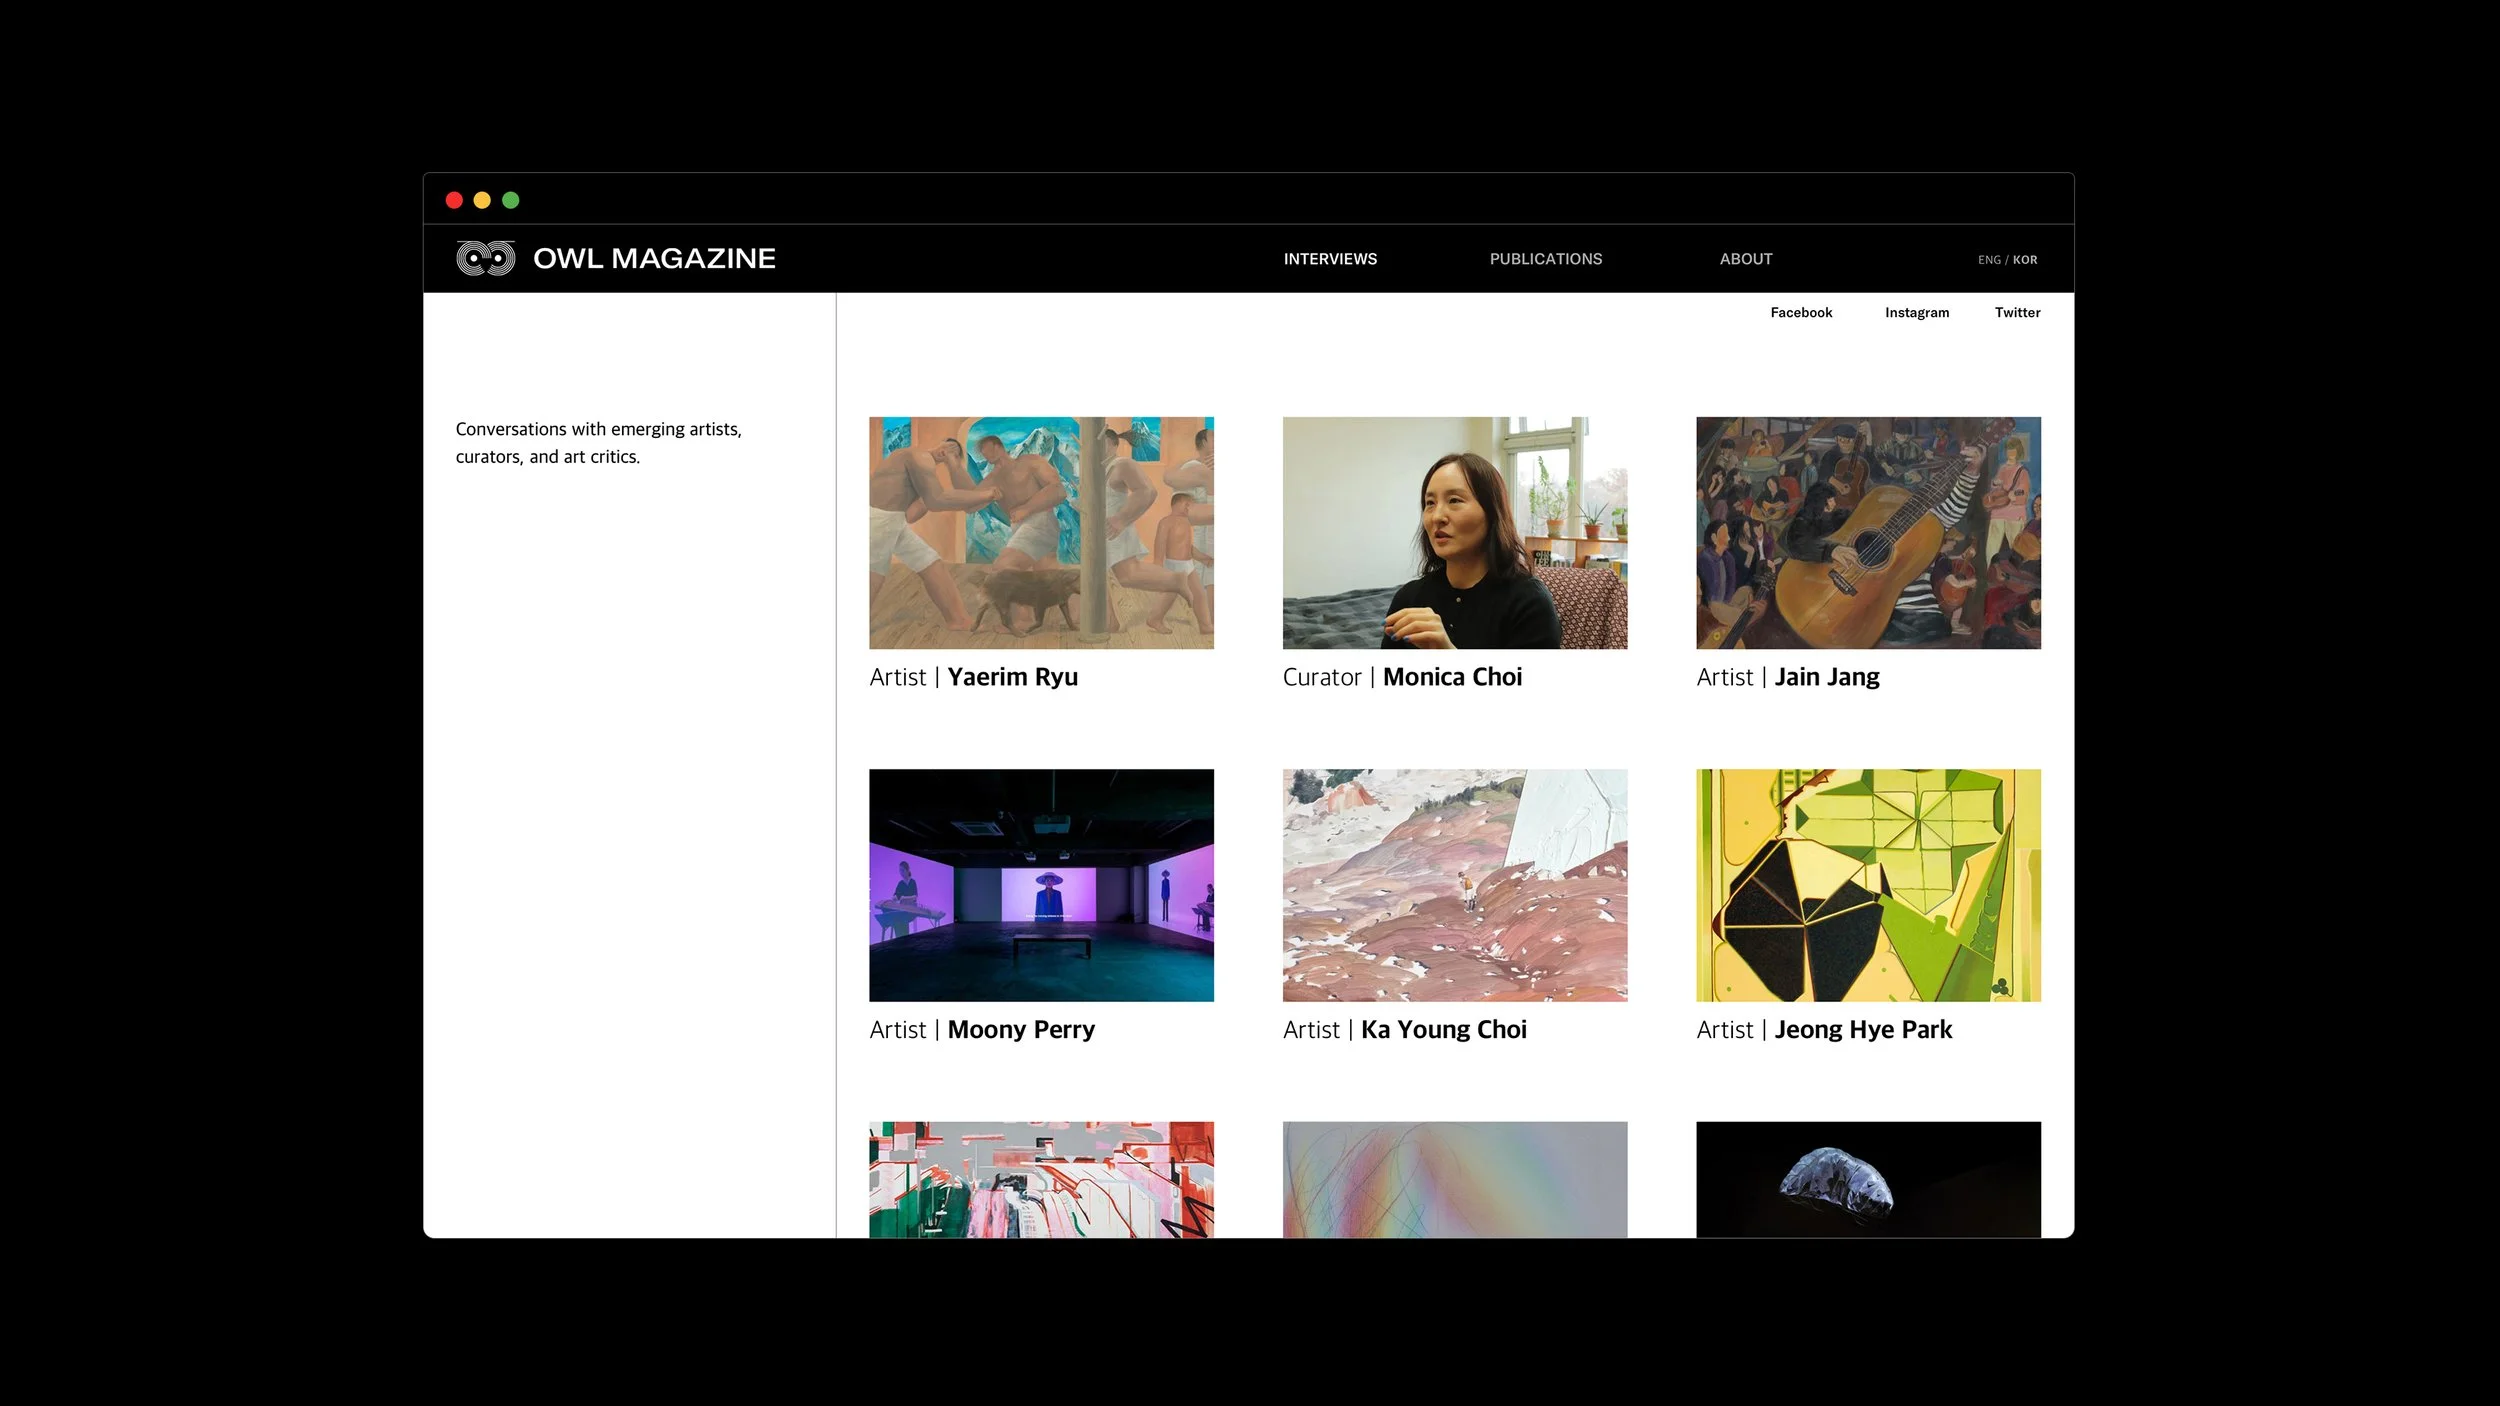Click the Artist | Ka Young Choi title
The image size is (2500, 1406).
1404,1030
